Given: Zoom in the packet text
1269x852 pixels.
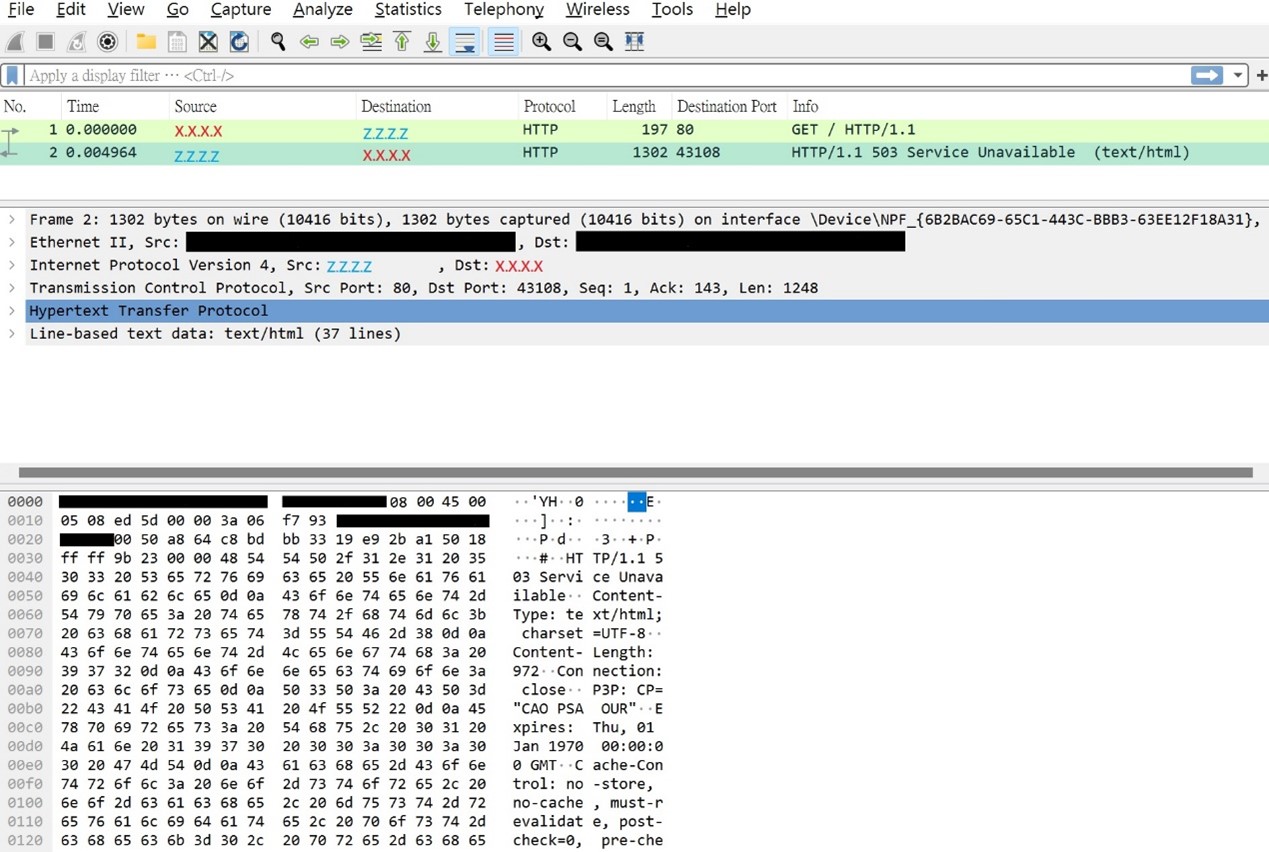Looking at the screenshot, I should (x=541, y=42).
